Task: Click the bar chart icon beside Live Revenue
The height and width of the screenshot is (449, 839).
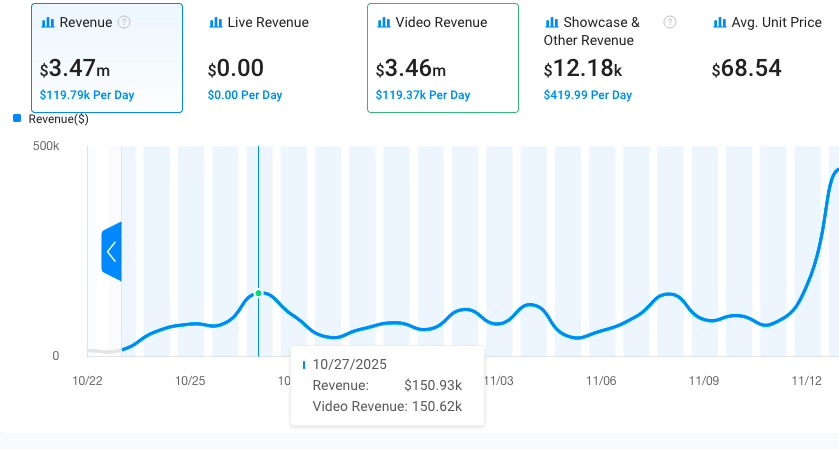Action: click(216, 22)
